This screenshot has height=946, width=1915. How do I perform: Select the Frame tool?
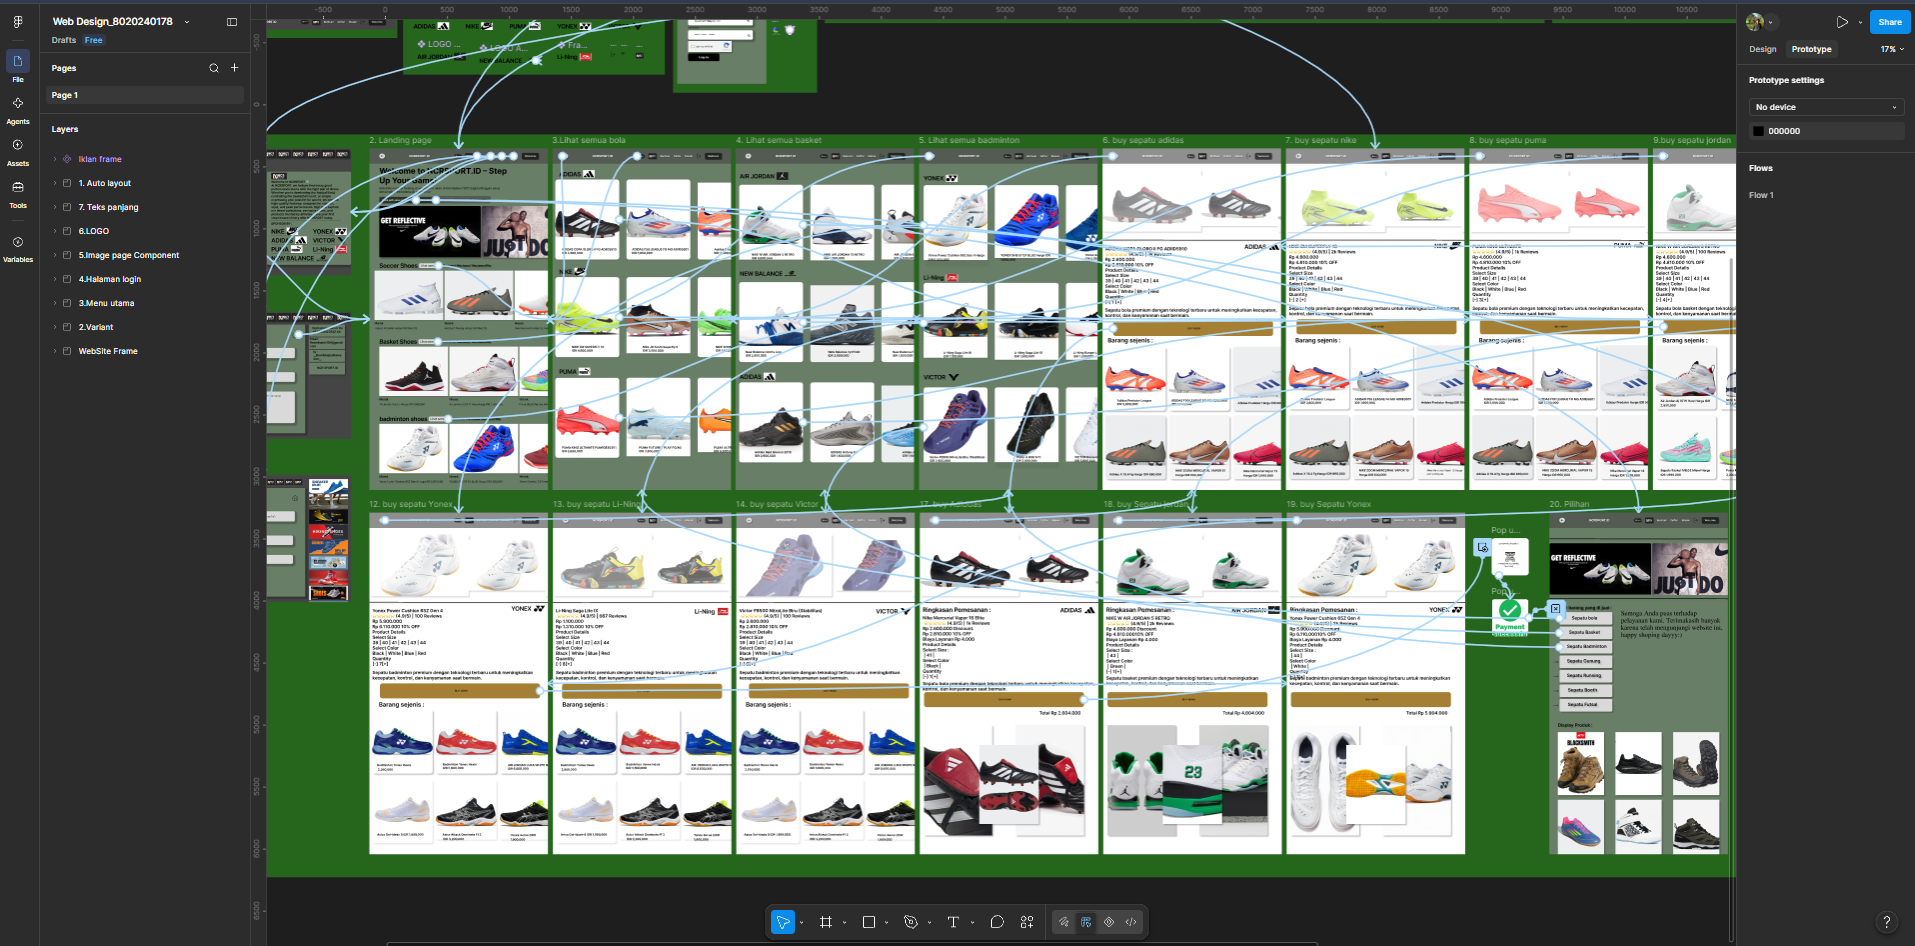coord(825,922)
